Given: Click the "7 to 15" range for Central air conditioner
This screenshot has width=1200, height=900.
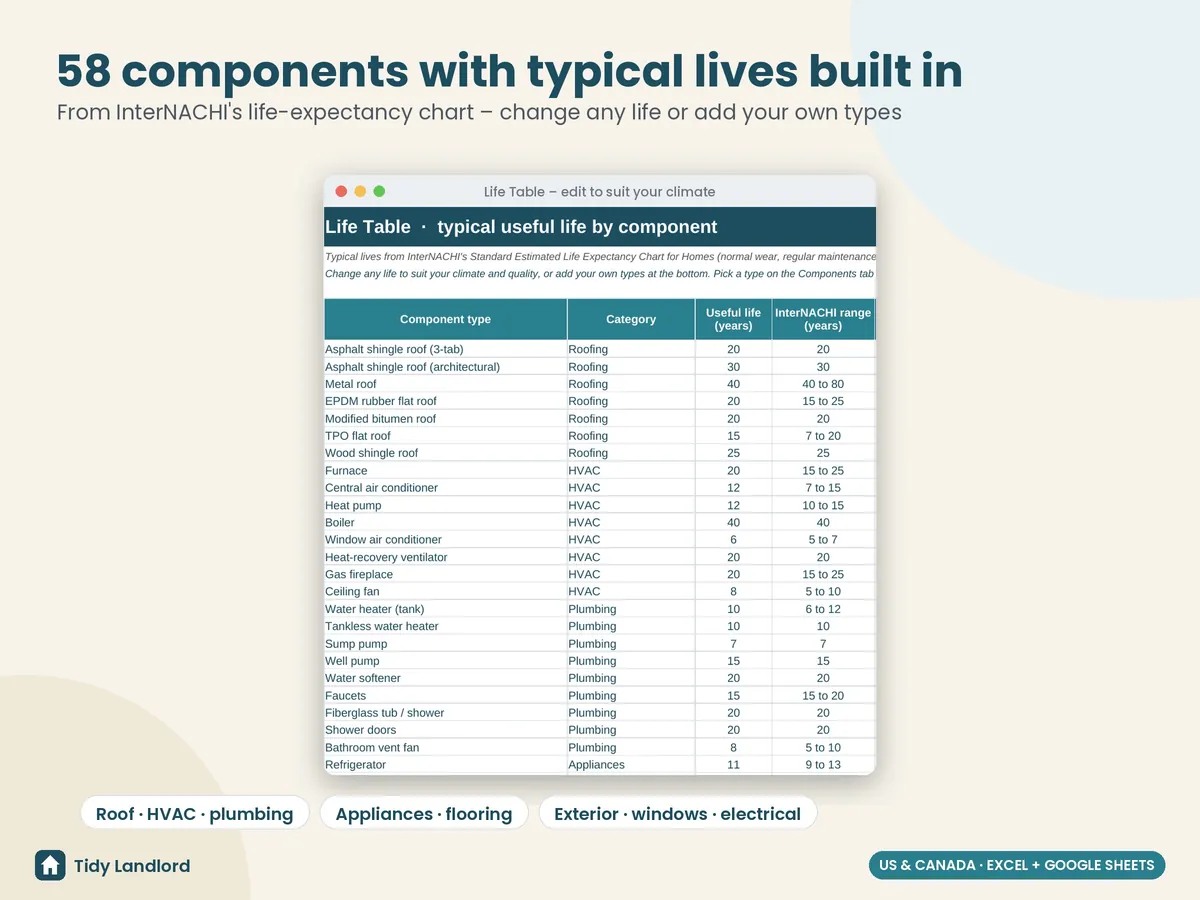Looking at the screenshot, I should [823, 488].
